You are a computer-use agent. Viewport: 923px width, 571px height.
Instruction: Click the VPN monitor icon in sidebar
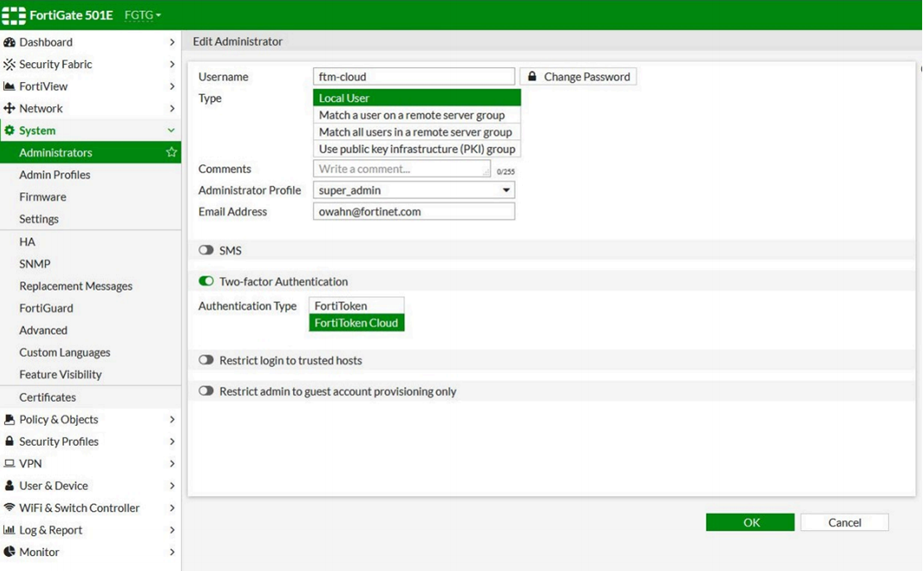9,464
